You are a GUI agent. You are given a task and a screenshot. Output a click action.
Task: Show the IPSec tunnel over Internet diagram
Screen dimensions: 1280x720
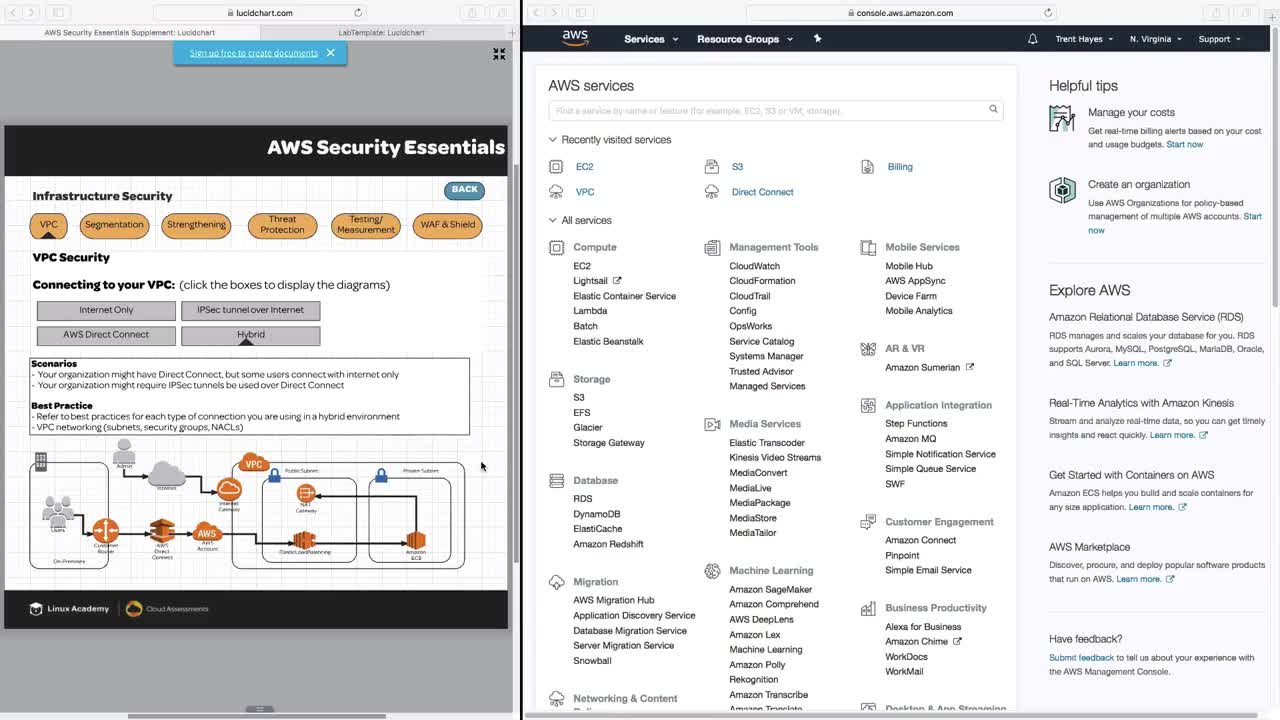pos(250,311)
